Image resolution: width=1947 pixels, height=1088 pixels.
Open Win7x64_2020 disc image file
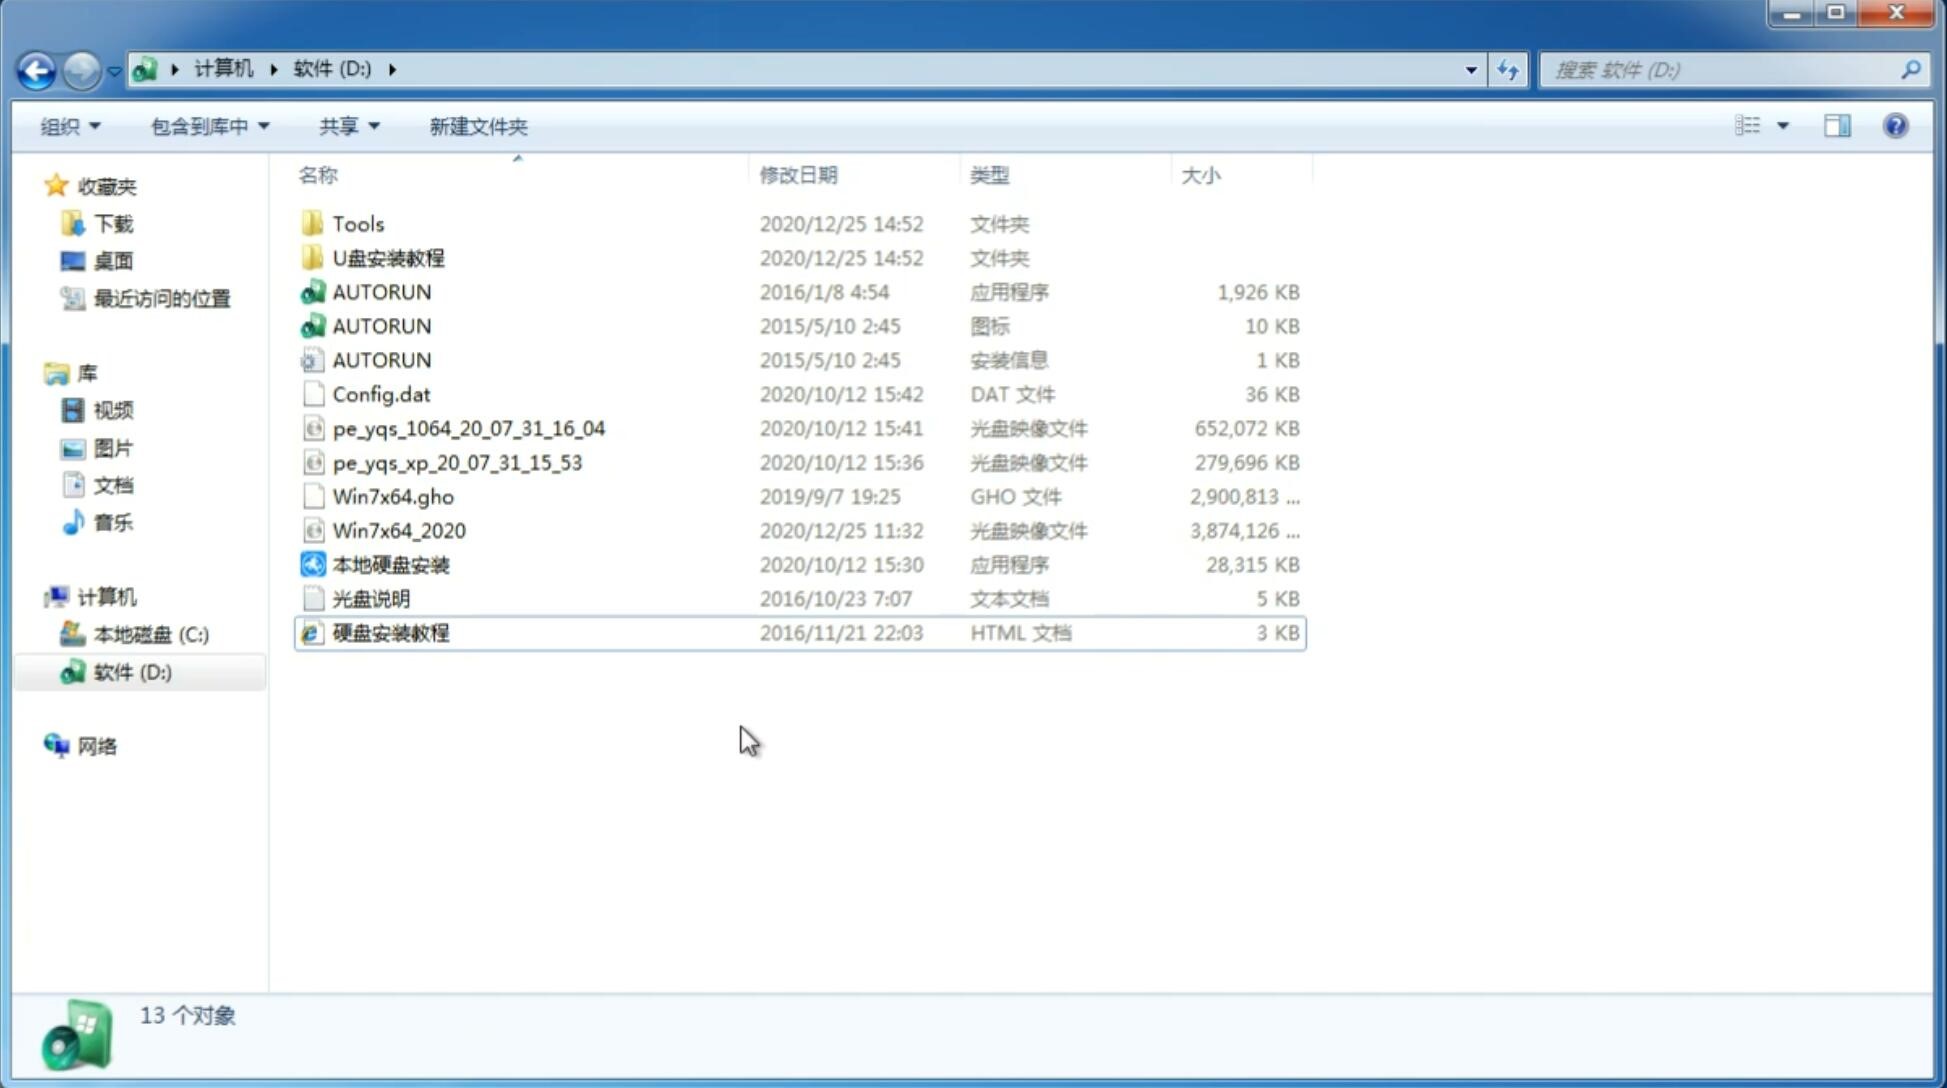point(397,531)
